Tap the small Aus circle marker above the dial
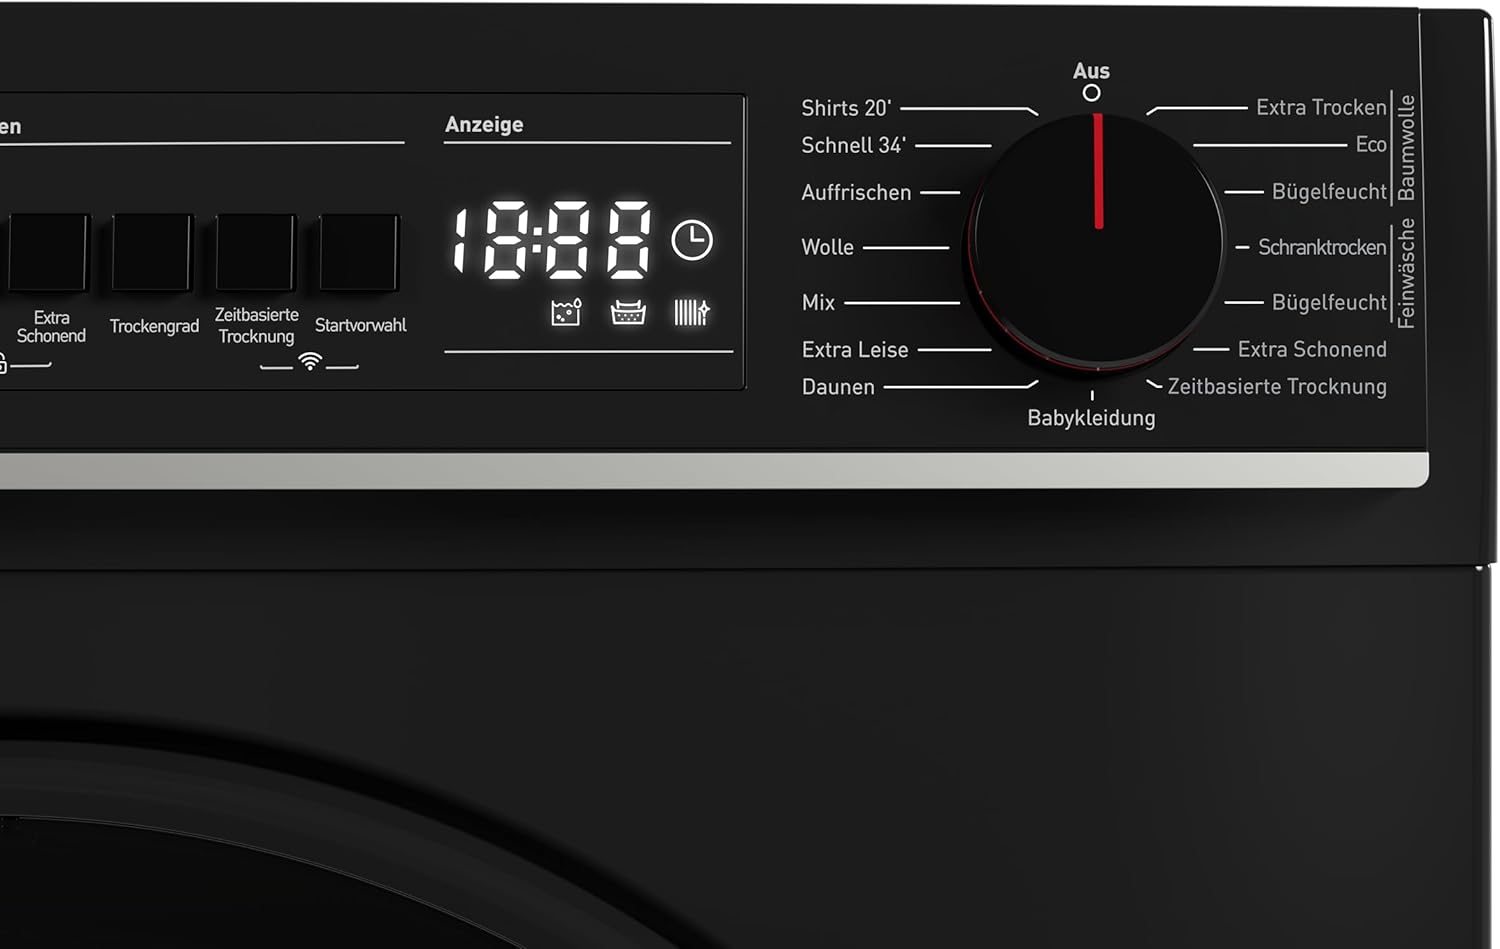The image size is (1500, 949). pos(1092,93)
